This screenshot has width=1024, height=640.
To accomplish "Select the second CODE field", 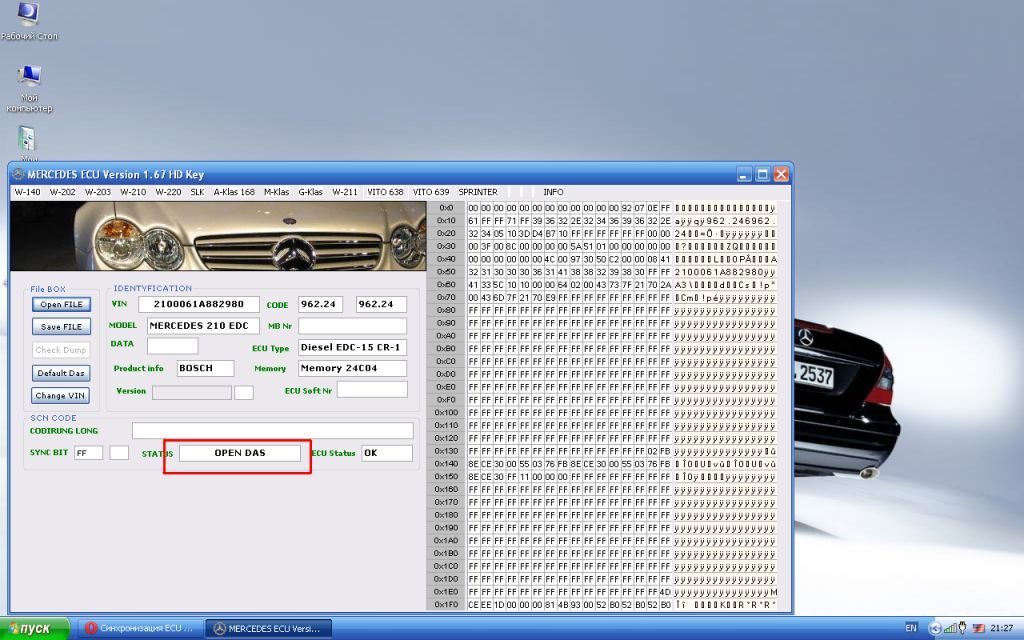I will (381, 304).
